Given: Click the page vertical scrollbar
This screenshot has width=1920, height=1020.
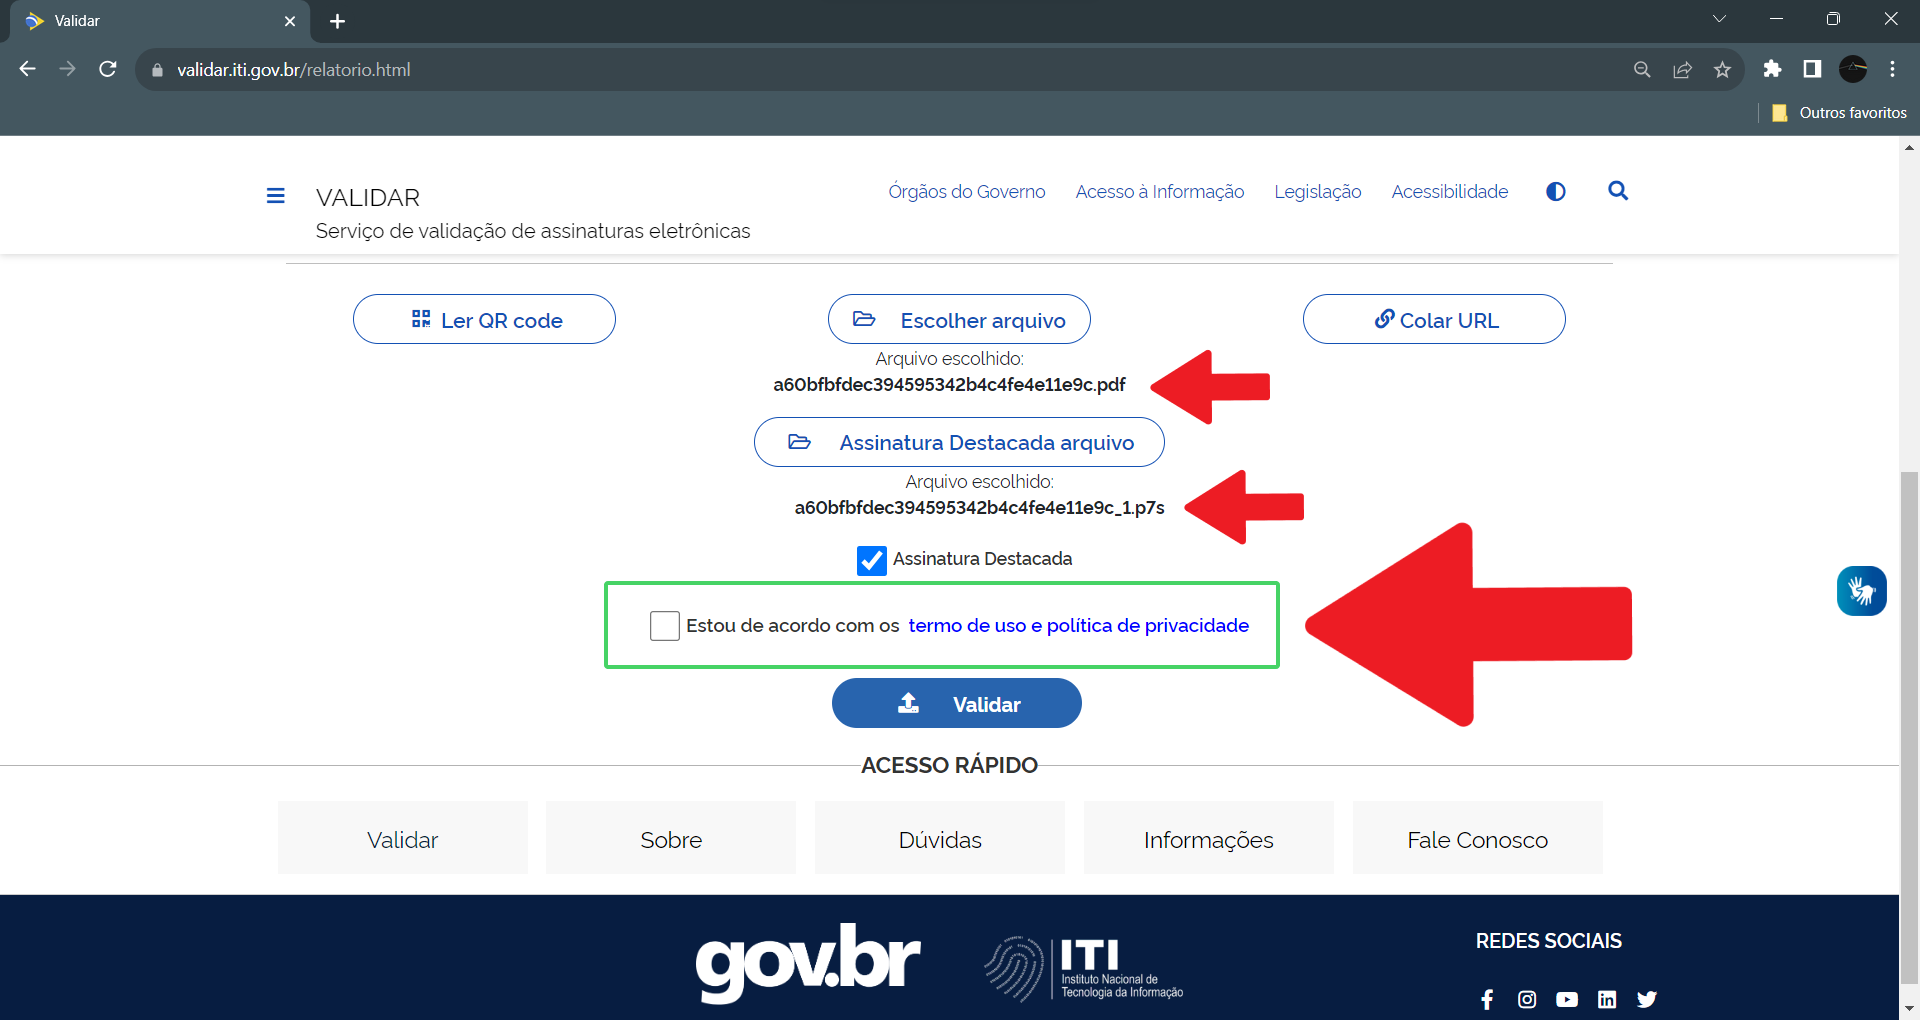Looking at the screenshot, I should coord(1909,700).
